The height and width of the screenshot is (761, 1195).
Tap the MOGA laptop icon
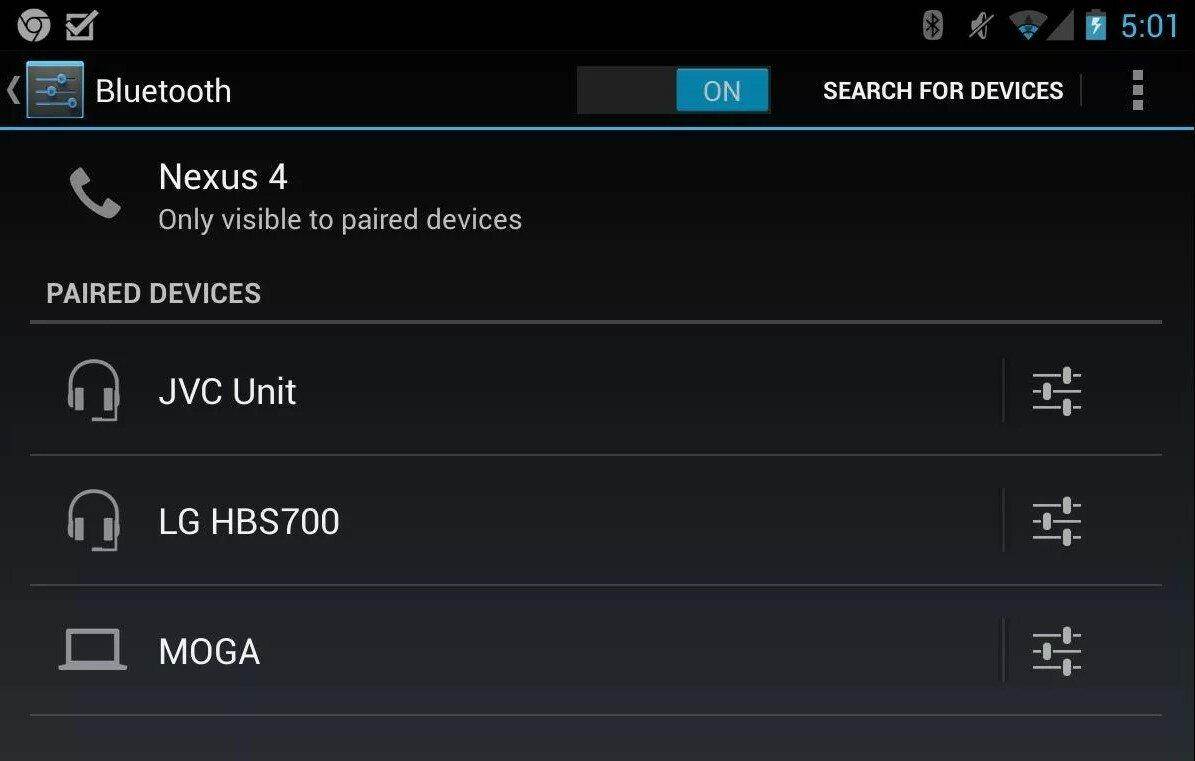pyautogui.click(x=93, y=650)
